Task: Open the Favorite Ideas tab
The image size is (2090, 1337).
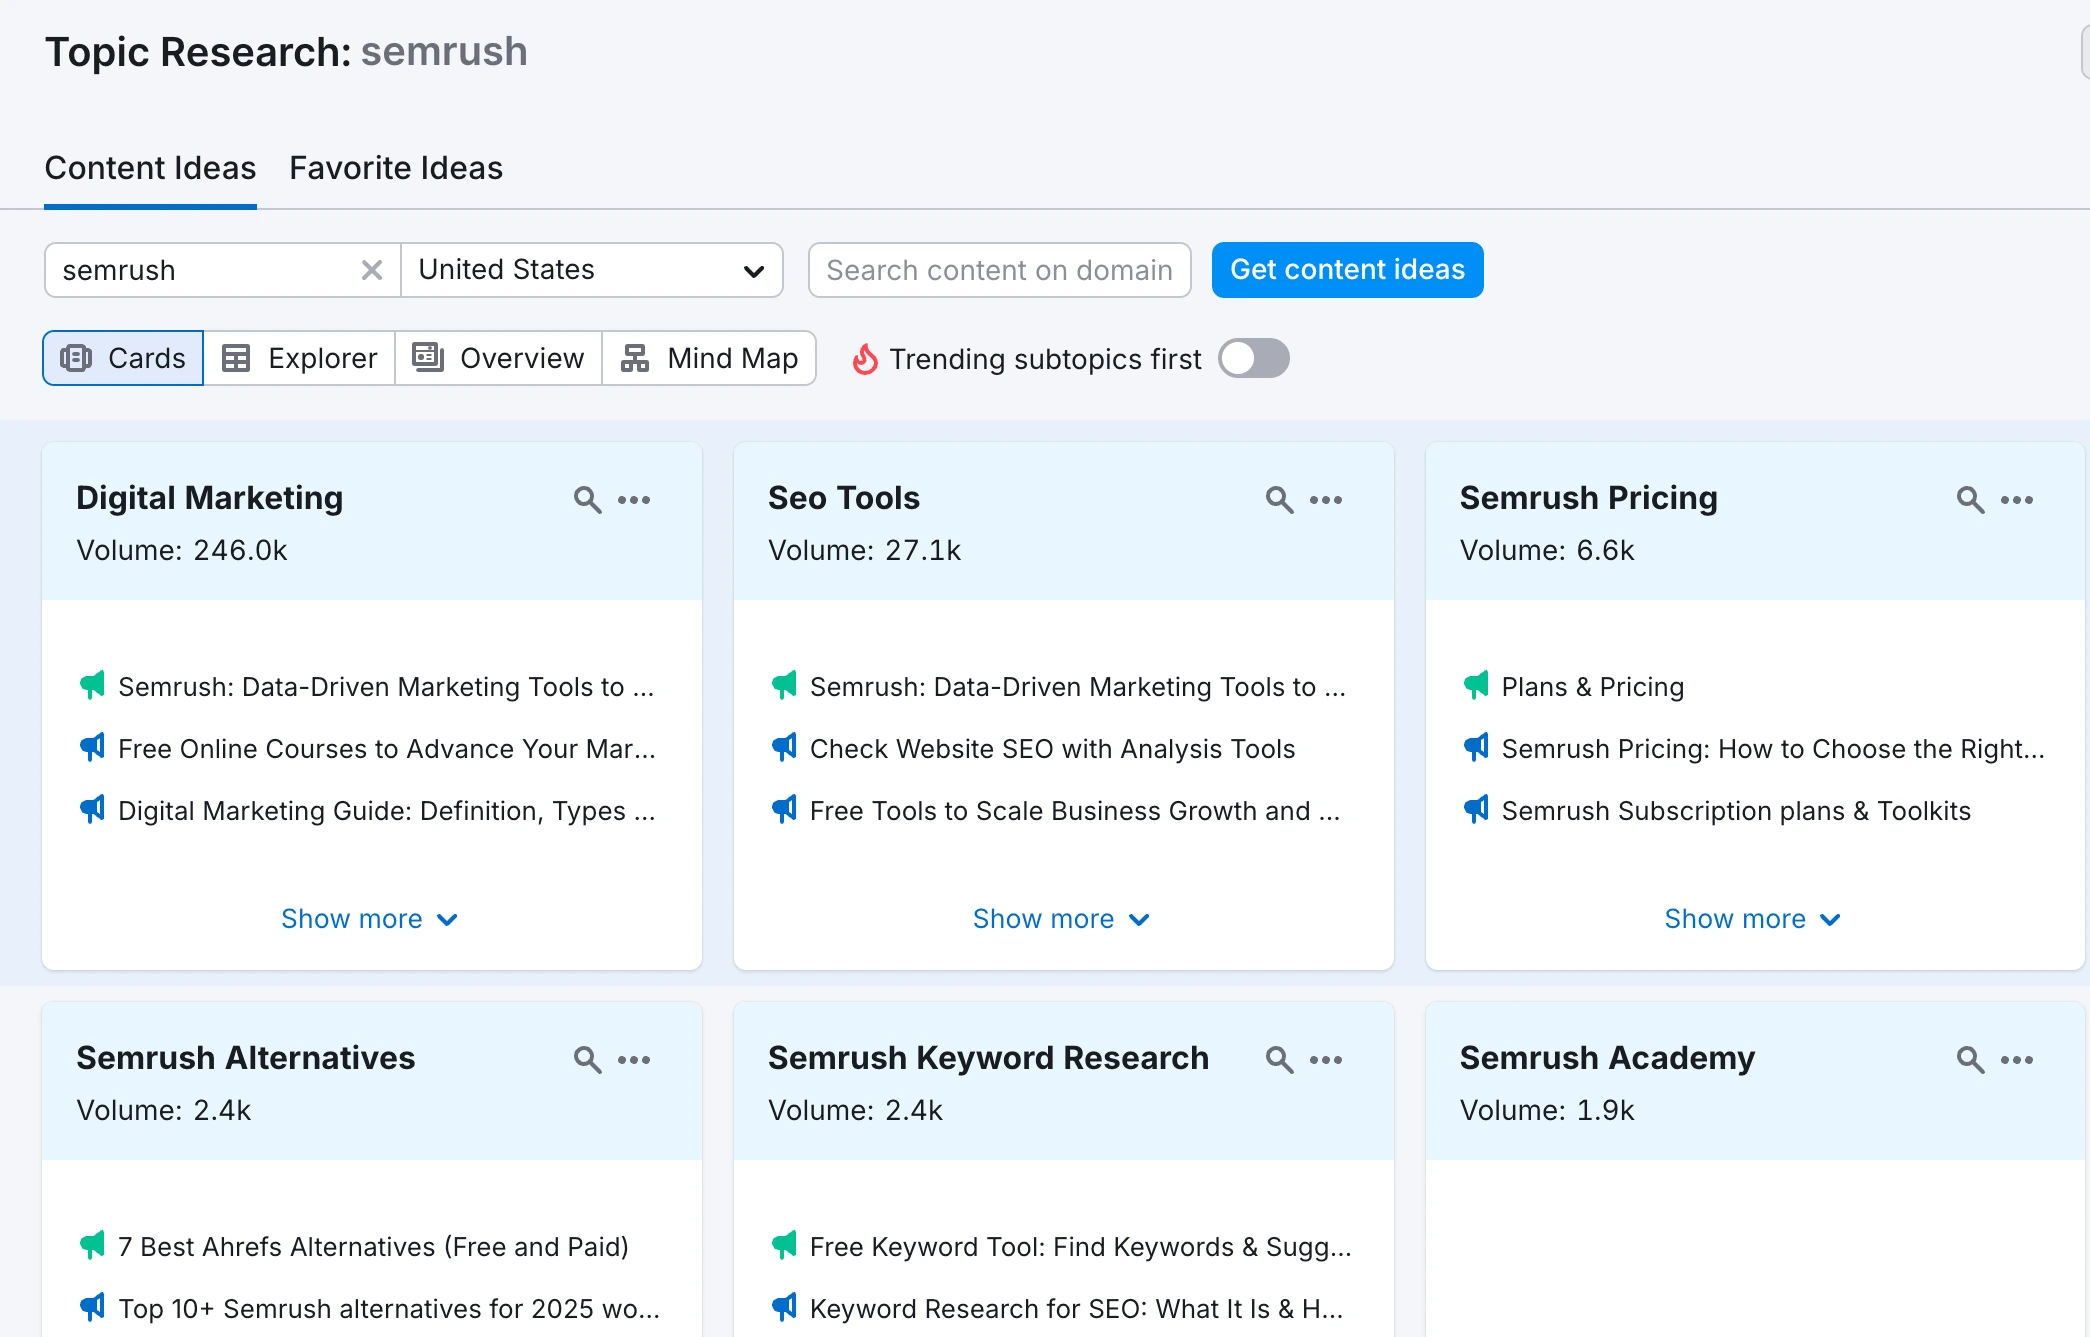Action: coord(396,168)
